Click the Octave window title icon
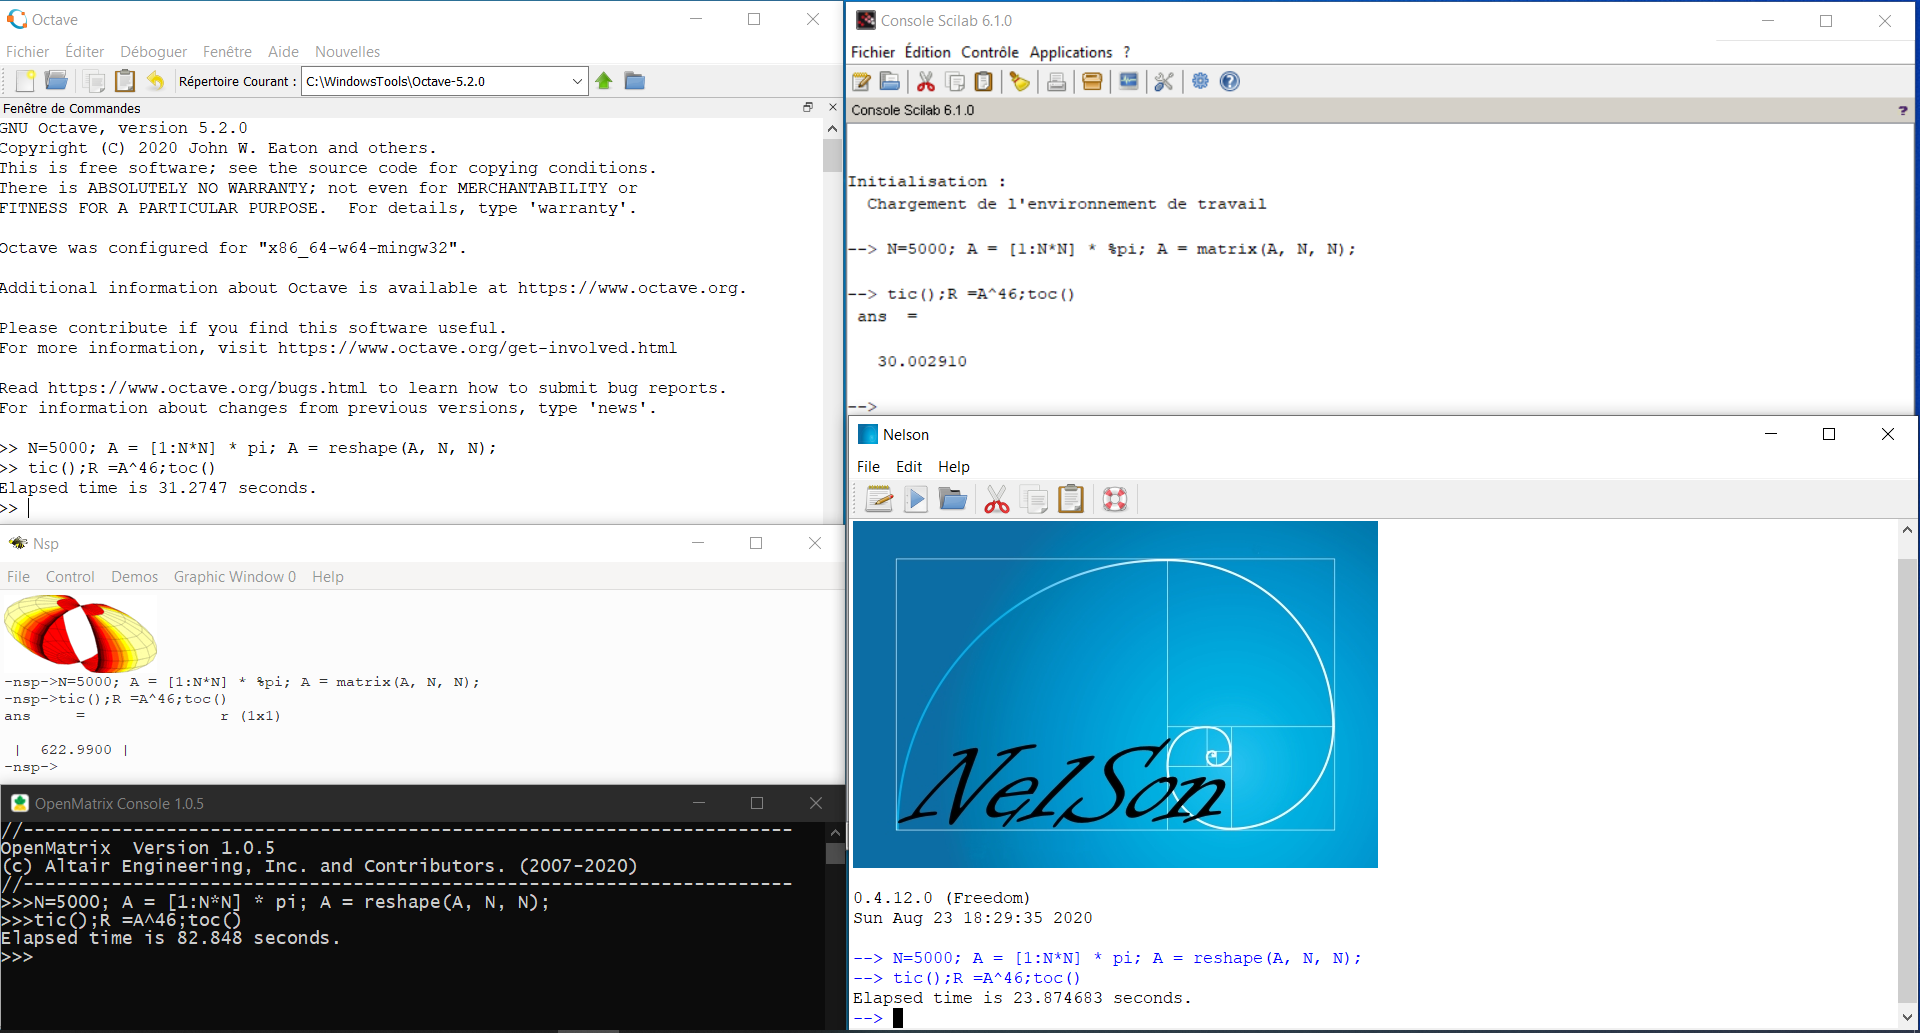This screenshot has width=1920, height=1033. (x=17, y=19)
